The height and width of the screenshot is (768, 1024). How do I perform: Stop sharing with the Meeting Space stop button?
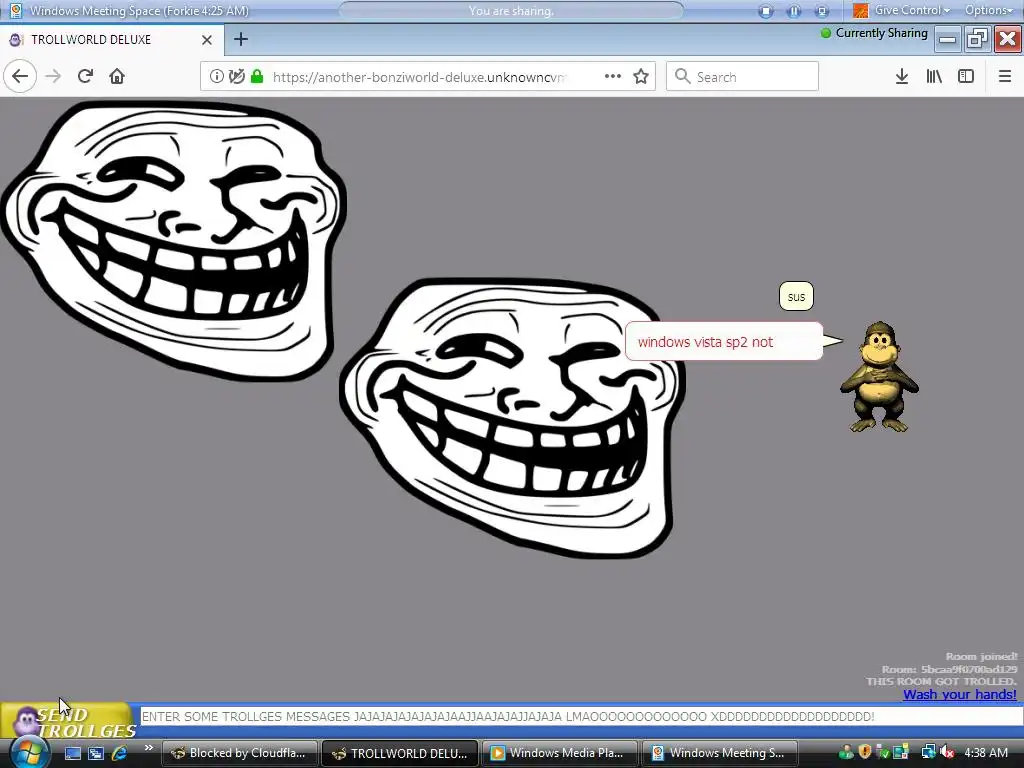(x=765, y=11)
